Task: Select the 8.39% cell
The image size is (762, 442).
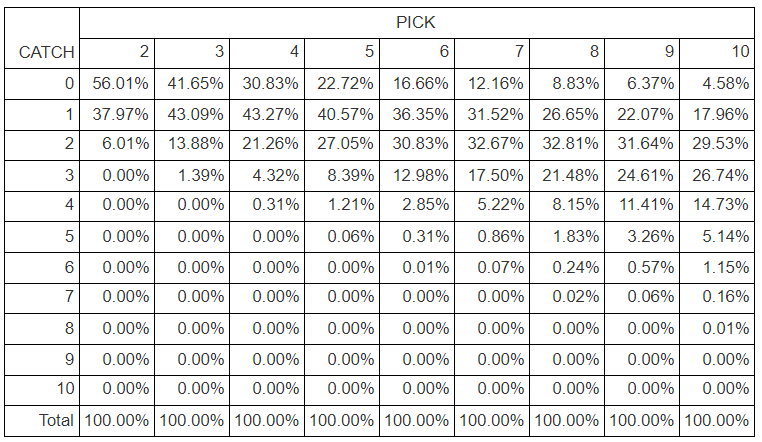Action: pyautogui.click(x=342, y=176)
